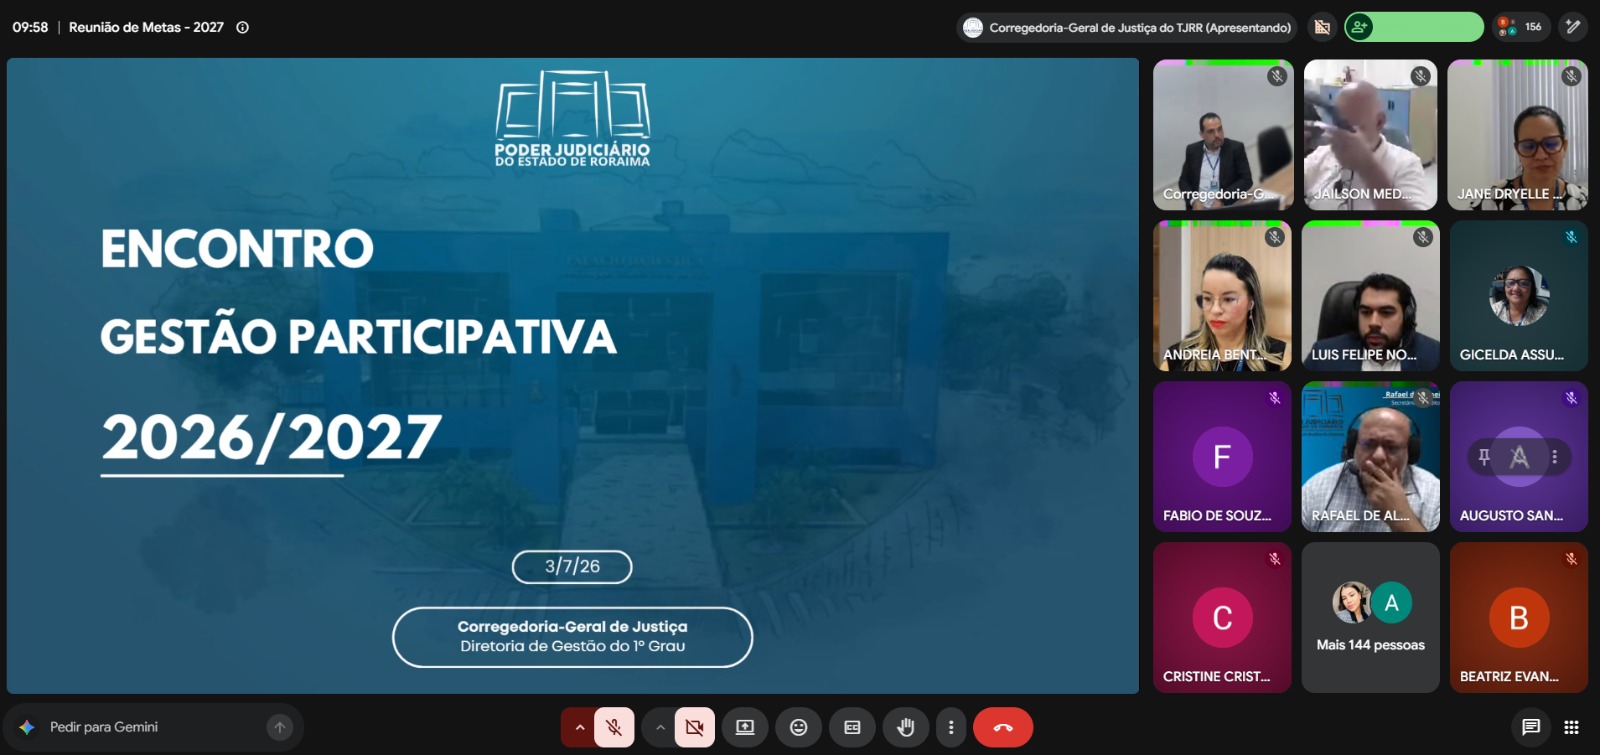Raise hand using the hand icon
The image size is (1600, 755).
906,727
